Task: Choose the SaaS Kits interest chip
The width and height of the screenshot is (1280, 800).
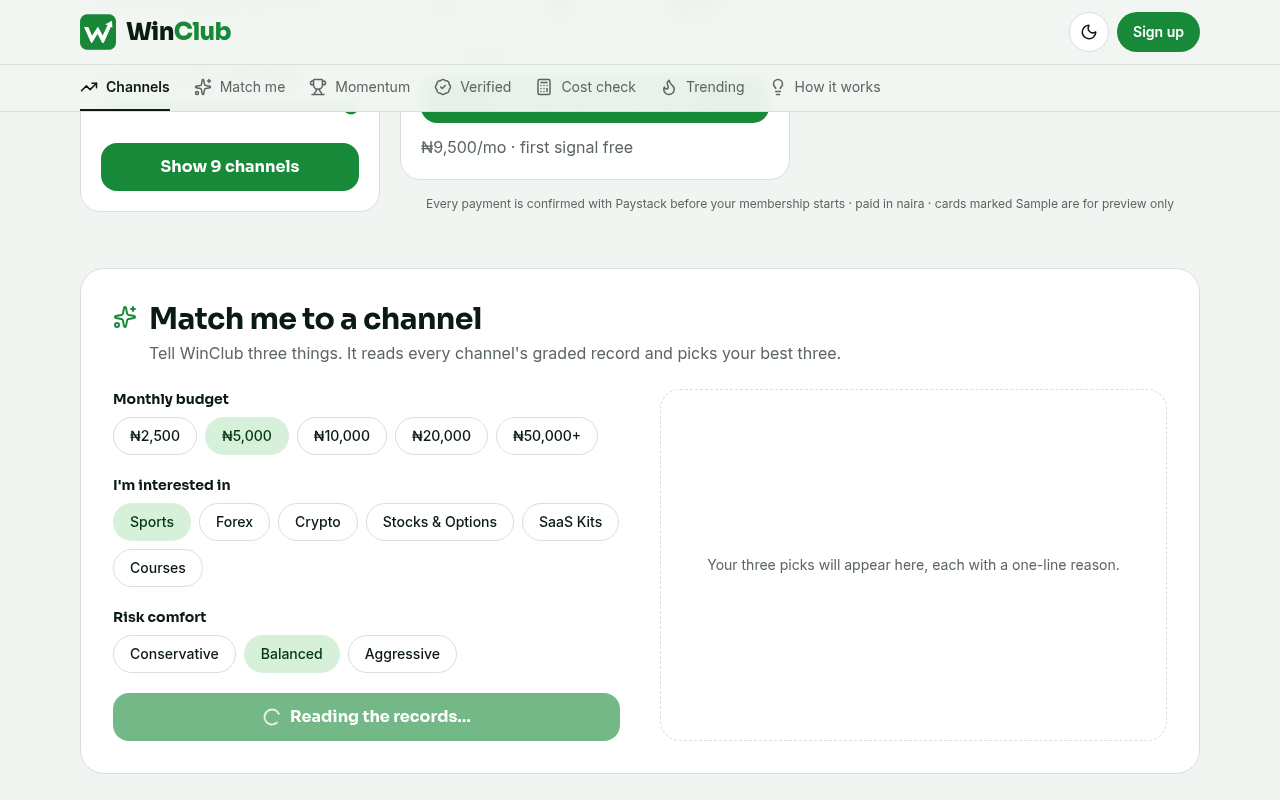Action: pyautogui.click(x=570, y=522)
